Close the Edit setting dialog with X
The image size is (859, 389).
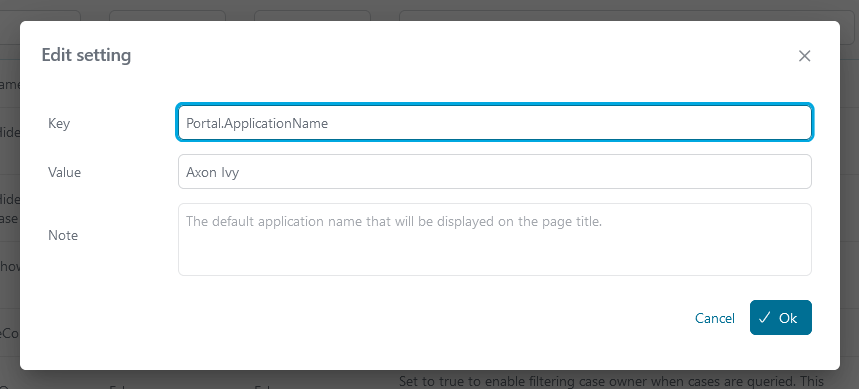click(x=804, y=56)
